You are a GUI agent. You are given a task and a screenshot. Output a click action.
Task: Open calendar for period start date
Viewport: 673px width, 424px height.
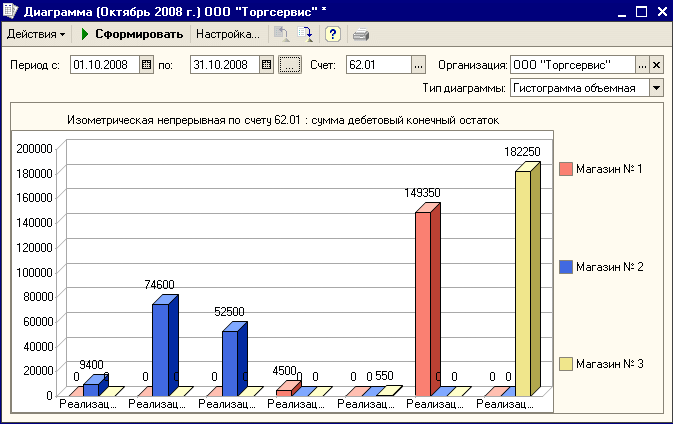(x=146, y=65)
